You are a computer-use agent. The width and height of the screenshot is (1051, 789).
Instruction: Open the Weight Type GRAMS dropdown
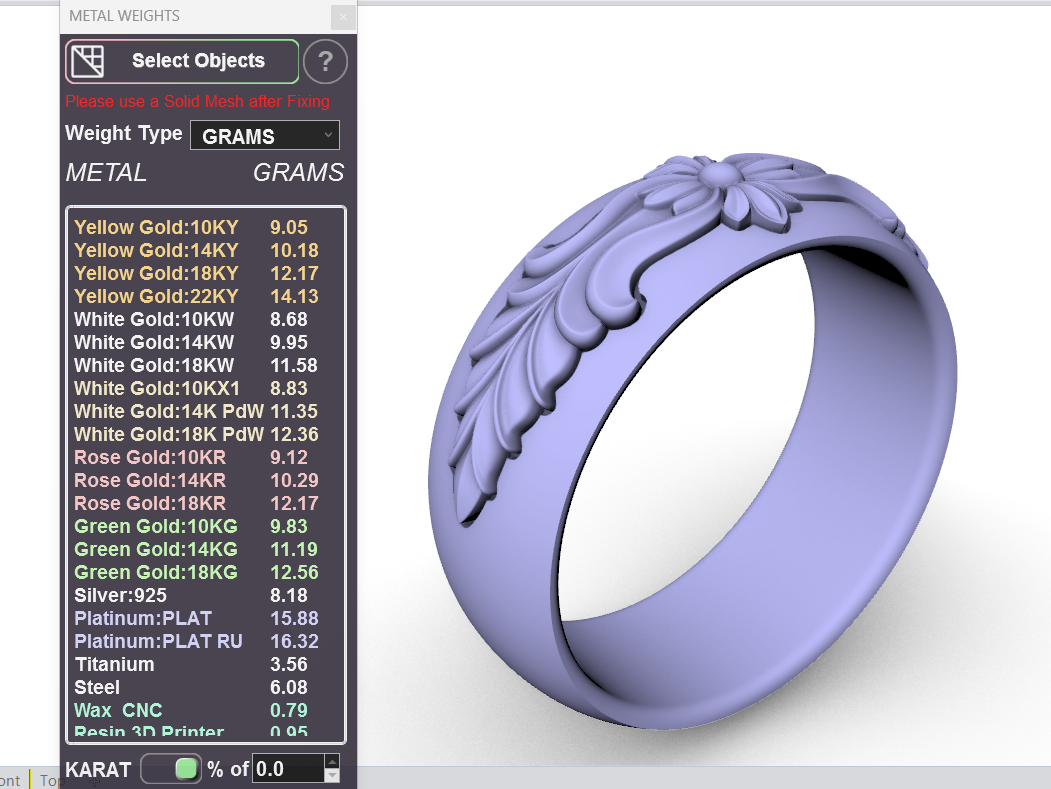pyautogui.click(x=265, y=135)
